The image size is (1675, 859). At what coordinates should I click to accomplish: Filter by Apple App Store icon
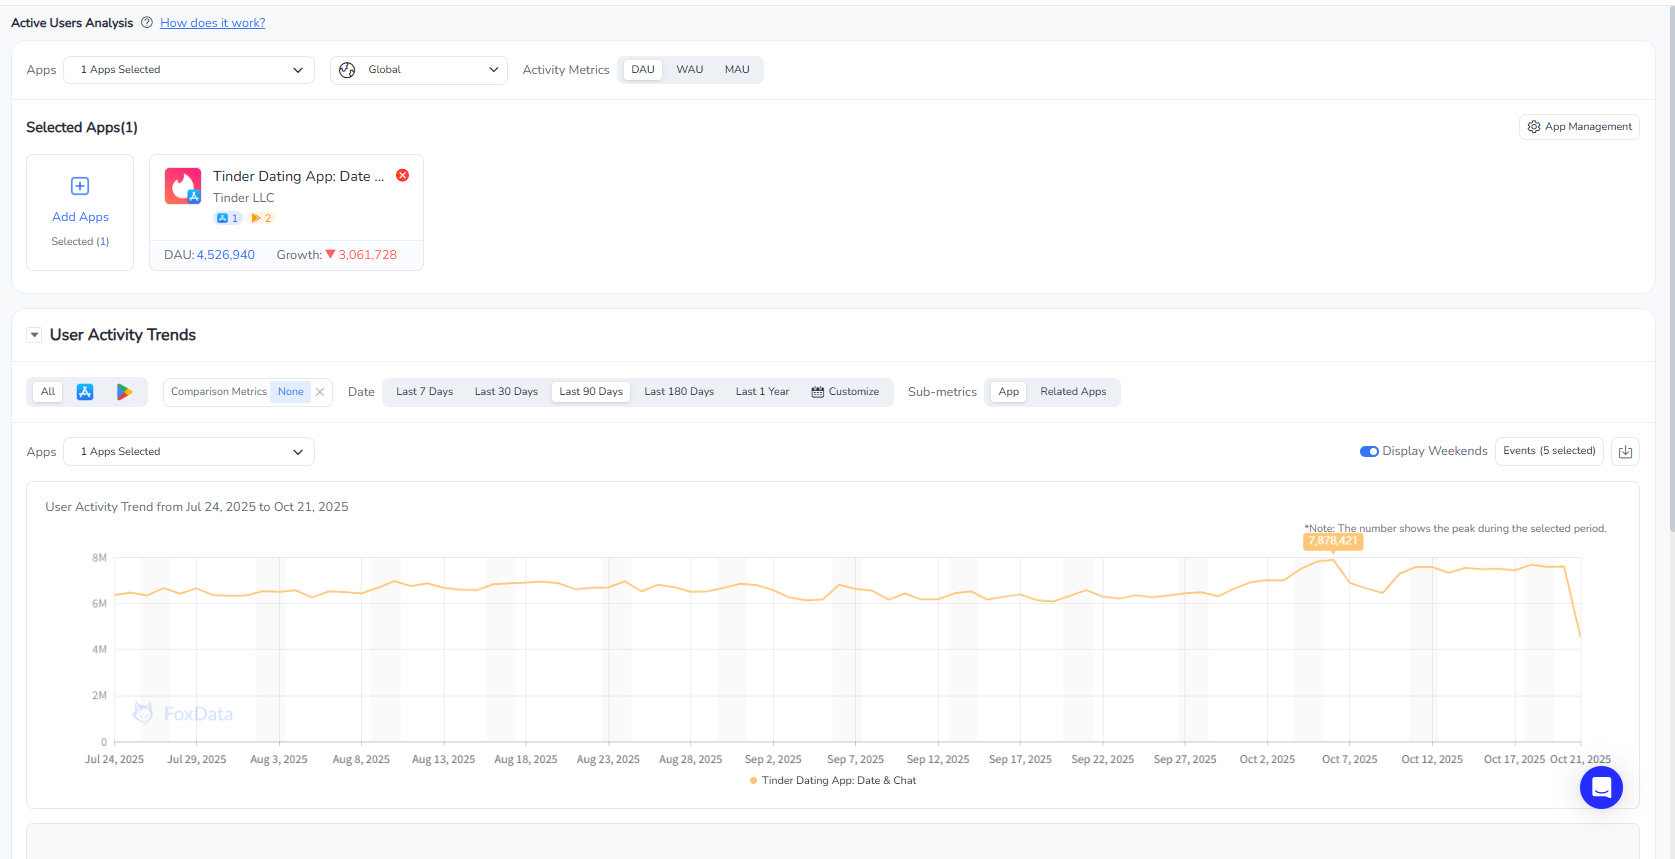pos(85,392)
